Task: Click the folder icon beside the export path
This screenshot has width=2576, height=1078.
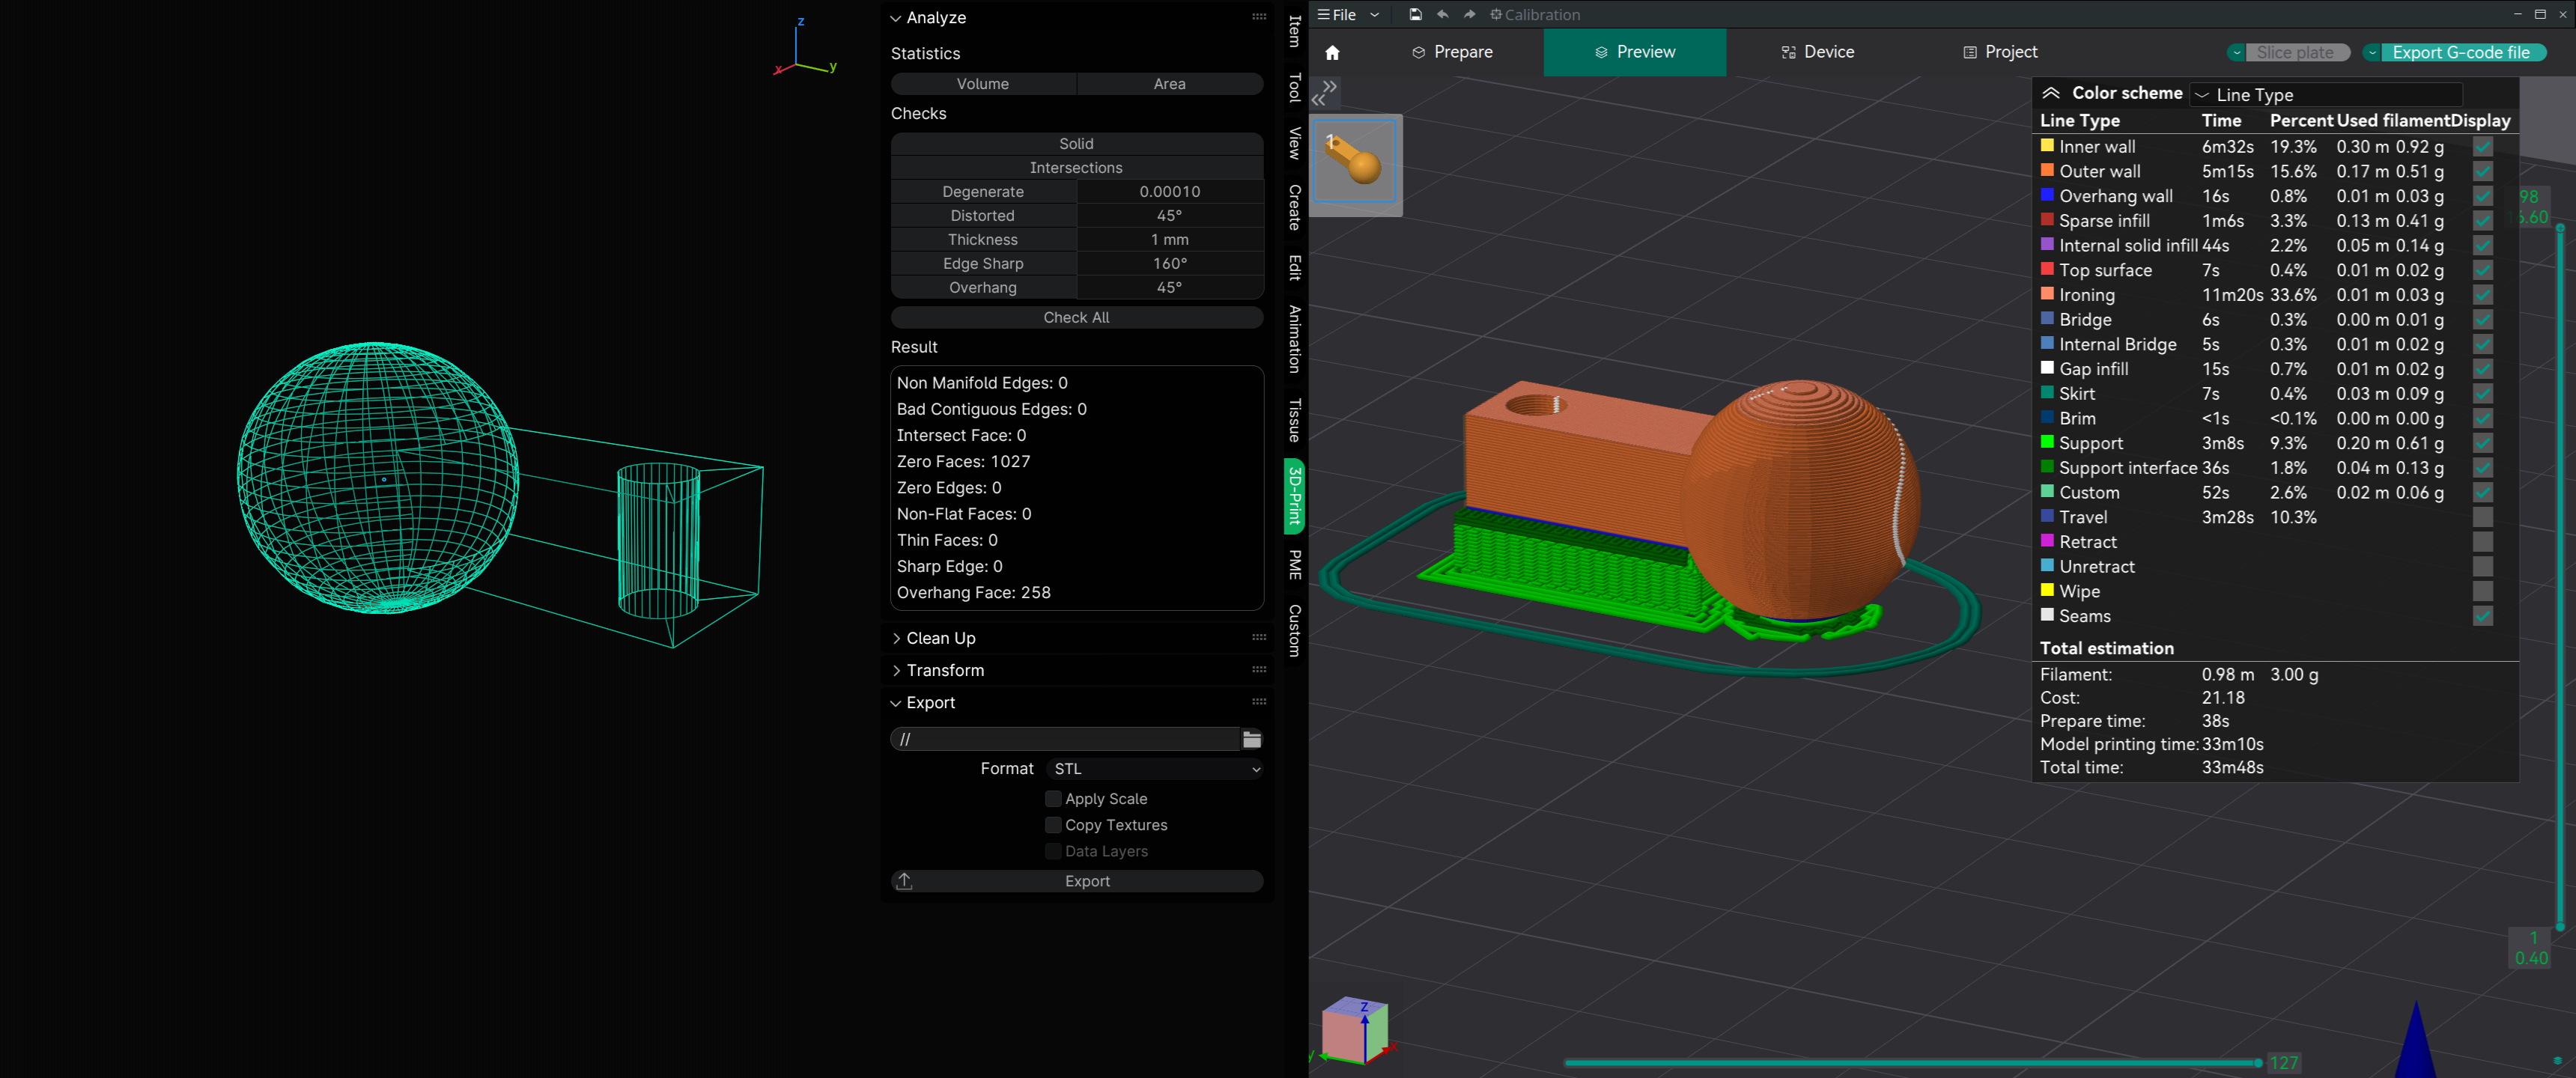Action: (x=1251, y=739)
